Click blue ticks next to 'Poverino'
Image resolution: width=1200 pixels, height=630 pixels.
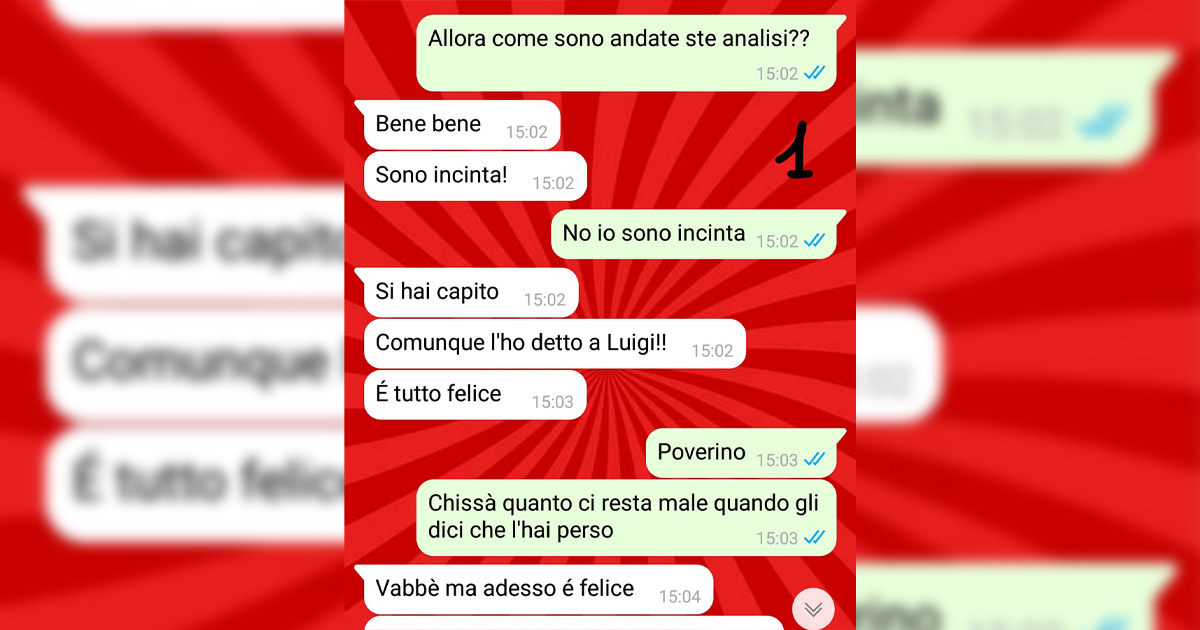tap(814, 459)
